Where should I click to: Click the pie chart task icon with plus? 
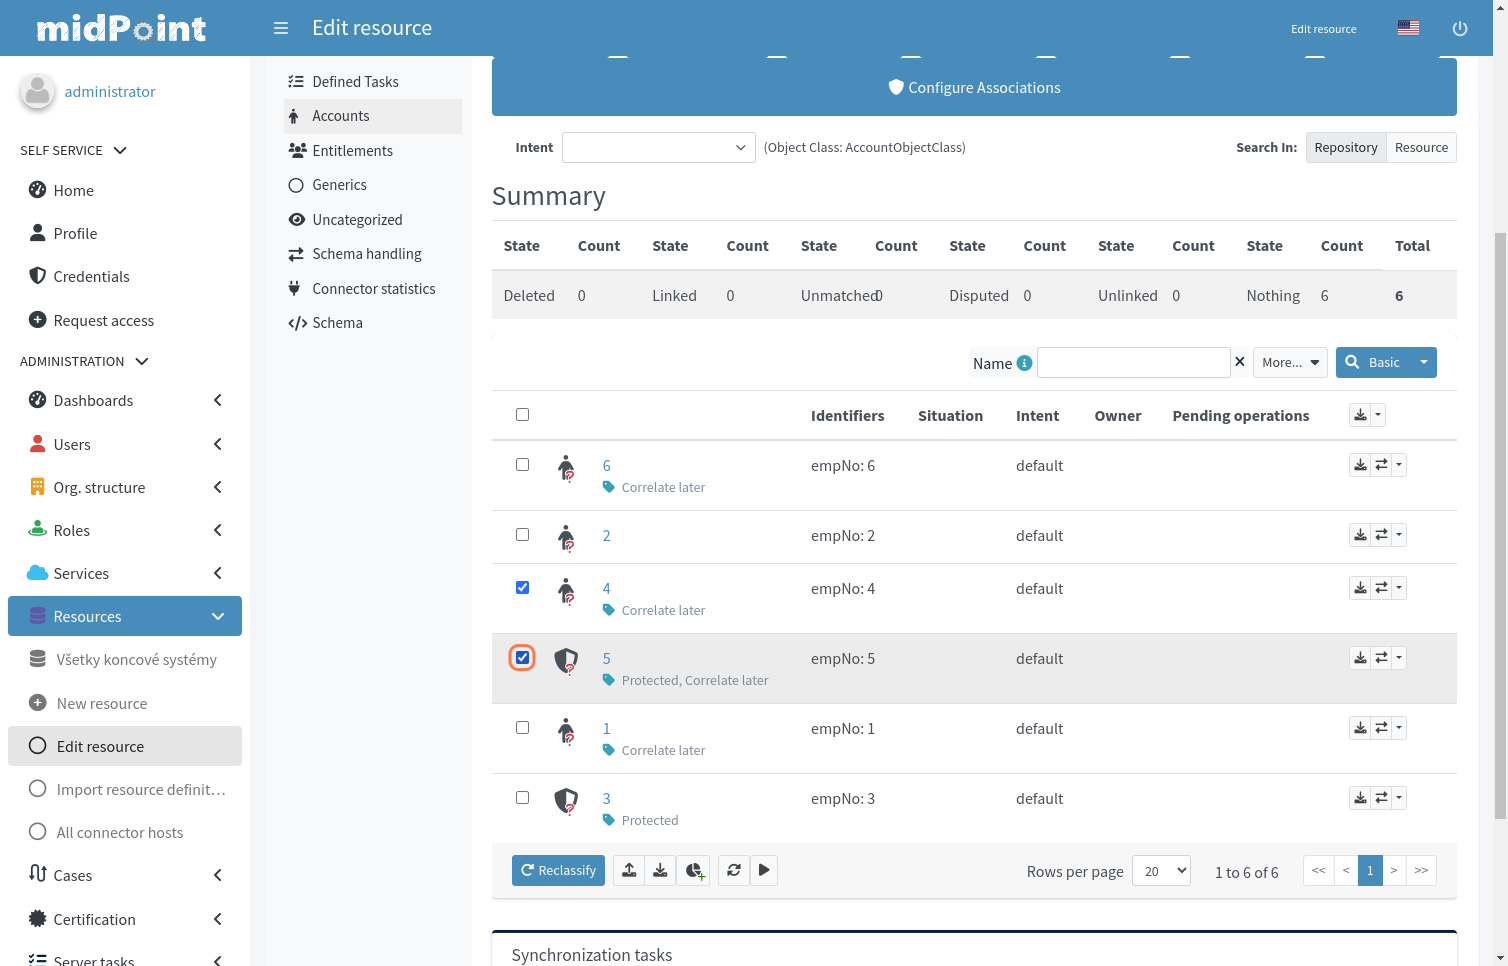pyautogui.click(x=694, y=871)
